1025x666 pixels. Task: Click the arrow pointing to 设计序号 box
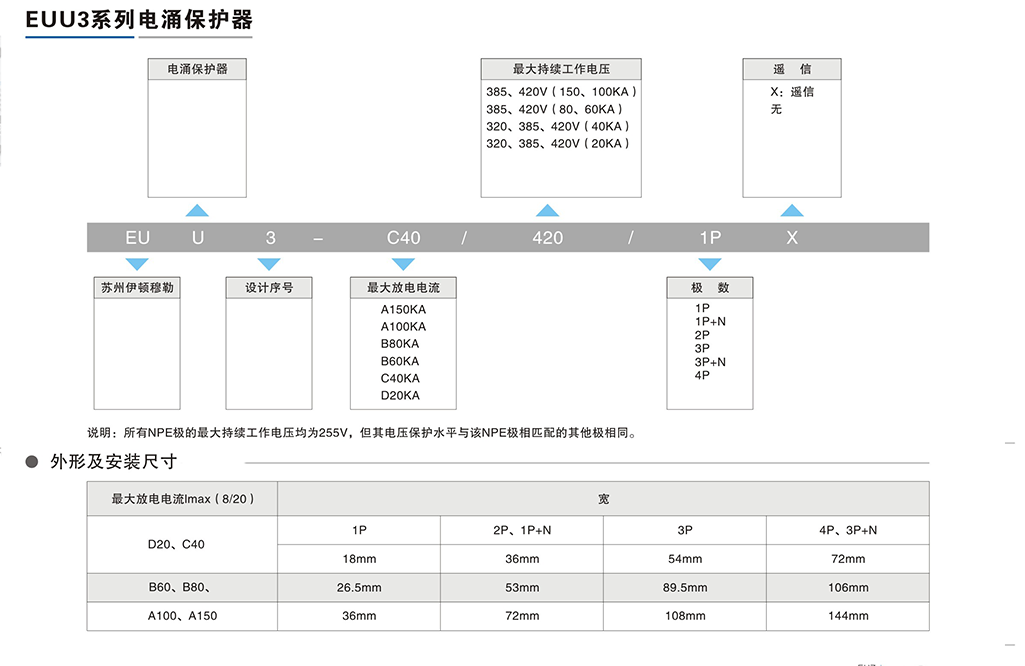pyautogui.click(x=268, y=264)
